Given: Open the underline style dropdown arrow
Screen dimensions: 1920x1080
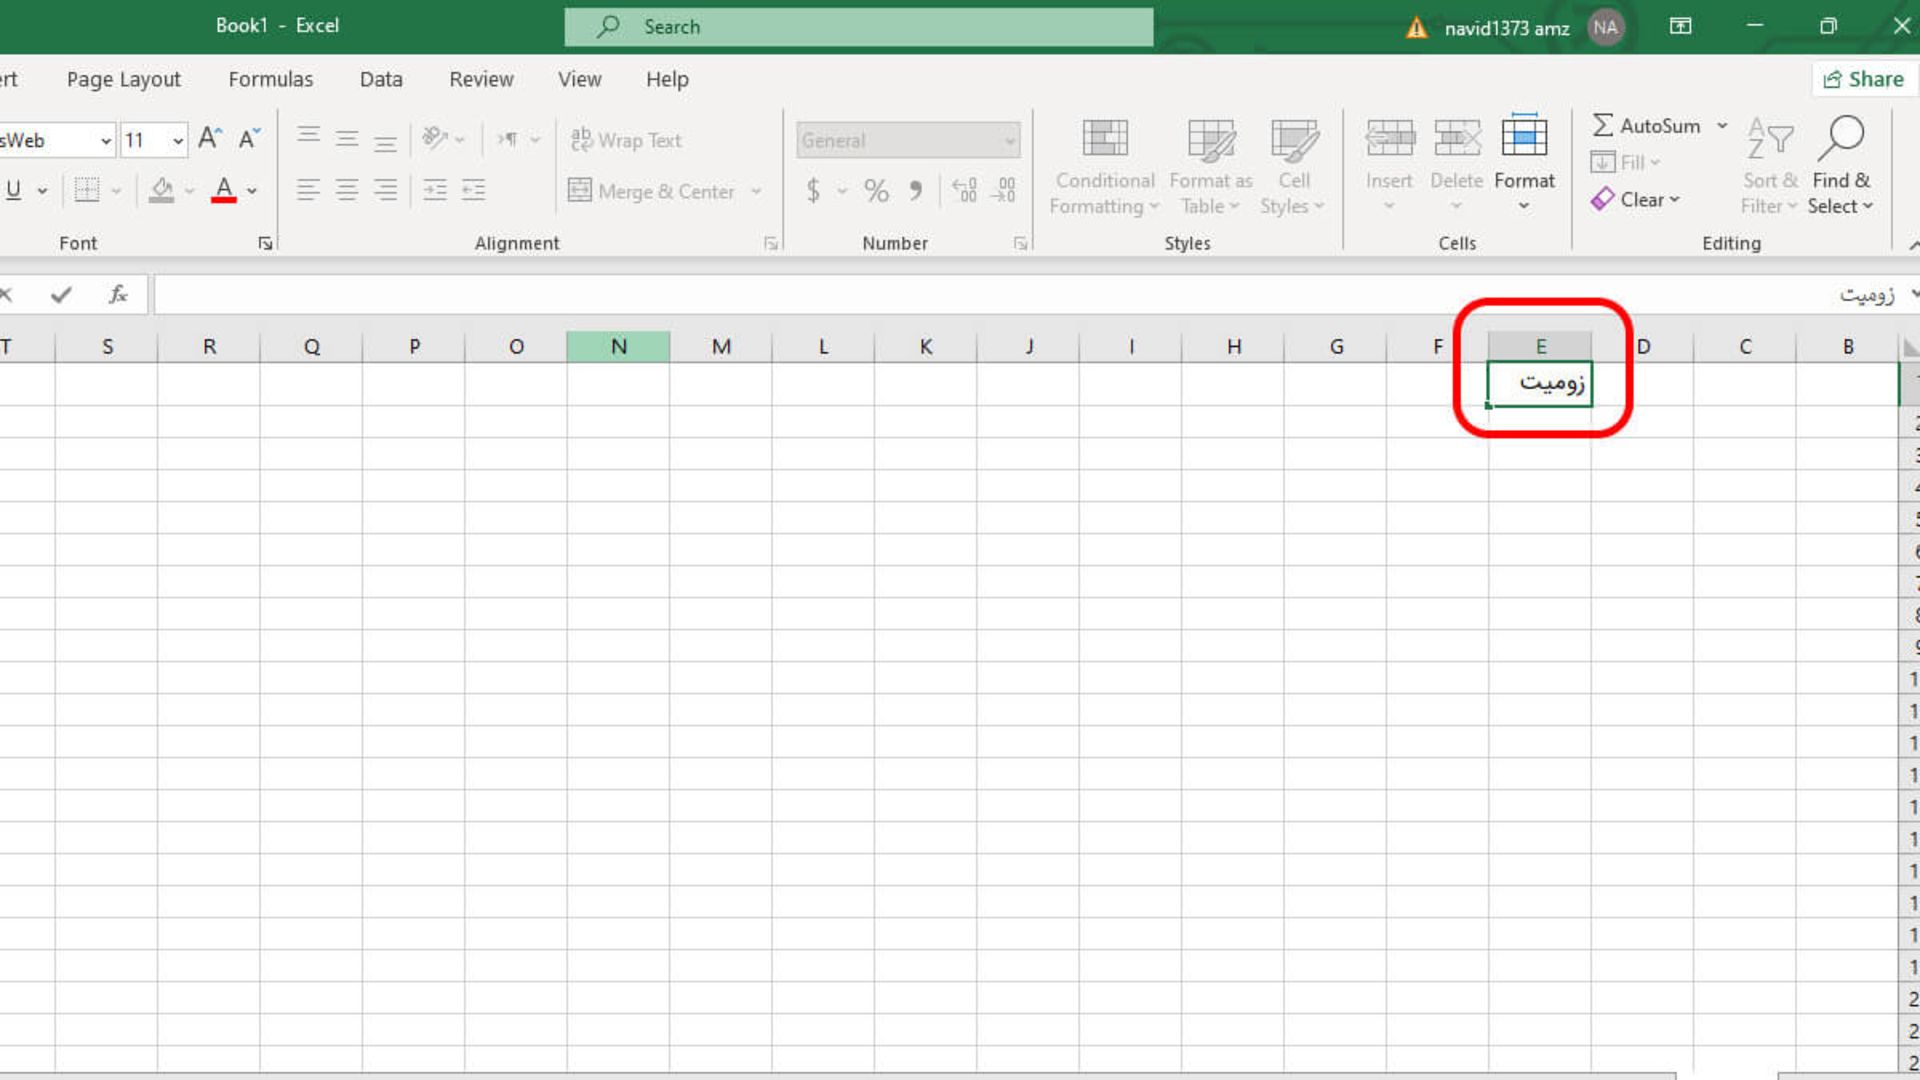Looking at the screenshot, I should [x=42, y=191].
